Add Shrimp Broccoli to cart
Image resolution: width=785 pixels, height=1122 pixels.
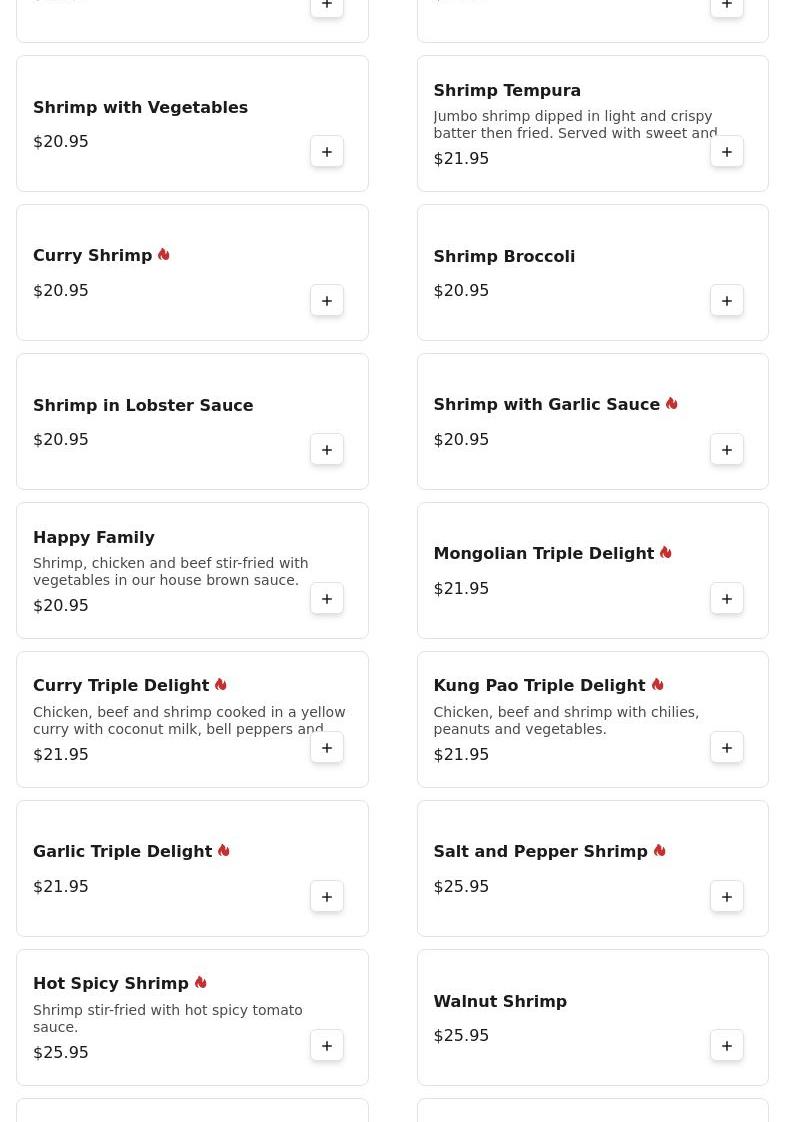point(727,301)
